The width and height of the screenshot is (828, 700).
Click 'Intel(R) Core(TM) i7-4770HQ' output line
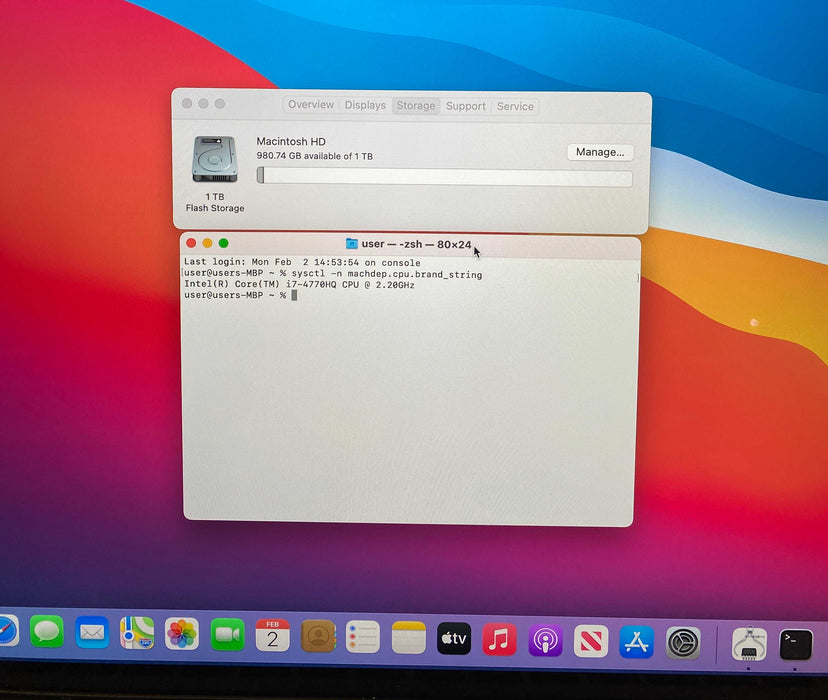[x=299, y=285]
